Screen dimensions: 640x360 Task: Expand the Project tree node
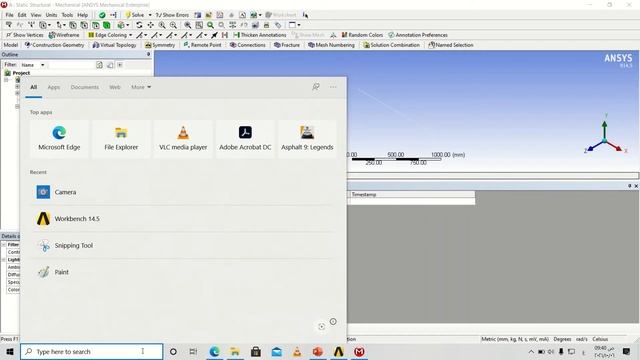pos(6,80)
